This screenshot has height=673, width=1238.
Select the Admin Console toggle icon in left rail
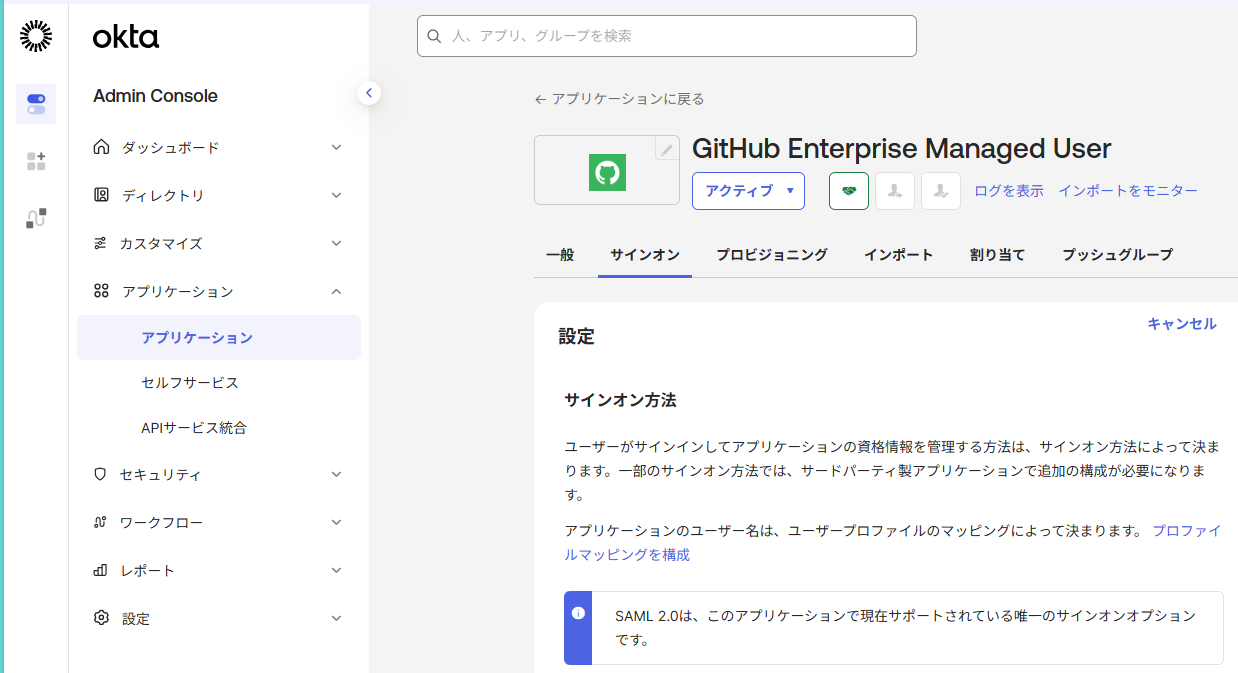pyautogui.click(x=36, y=104)
